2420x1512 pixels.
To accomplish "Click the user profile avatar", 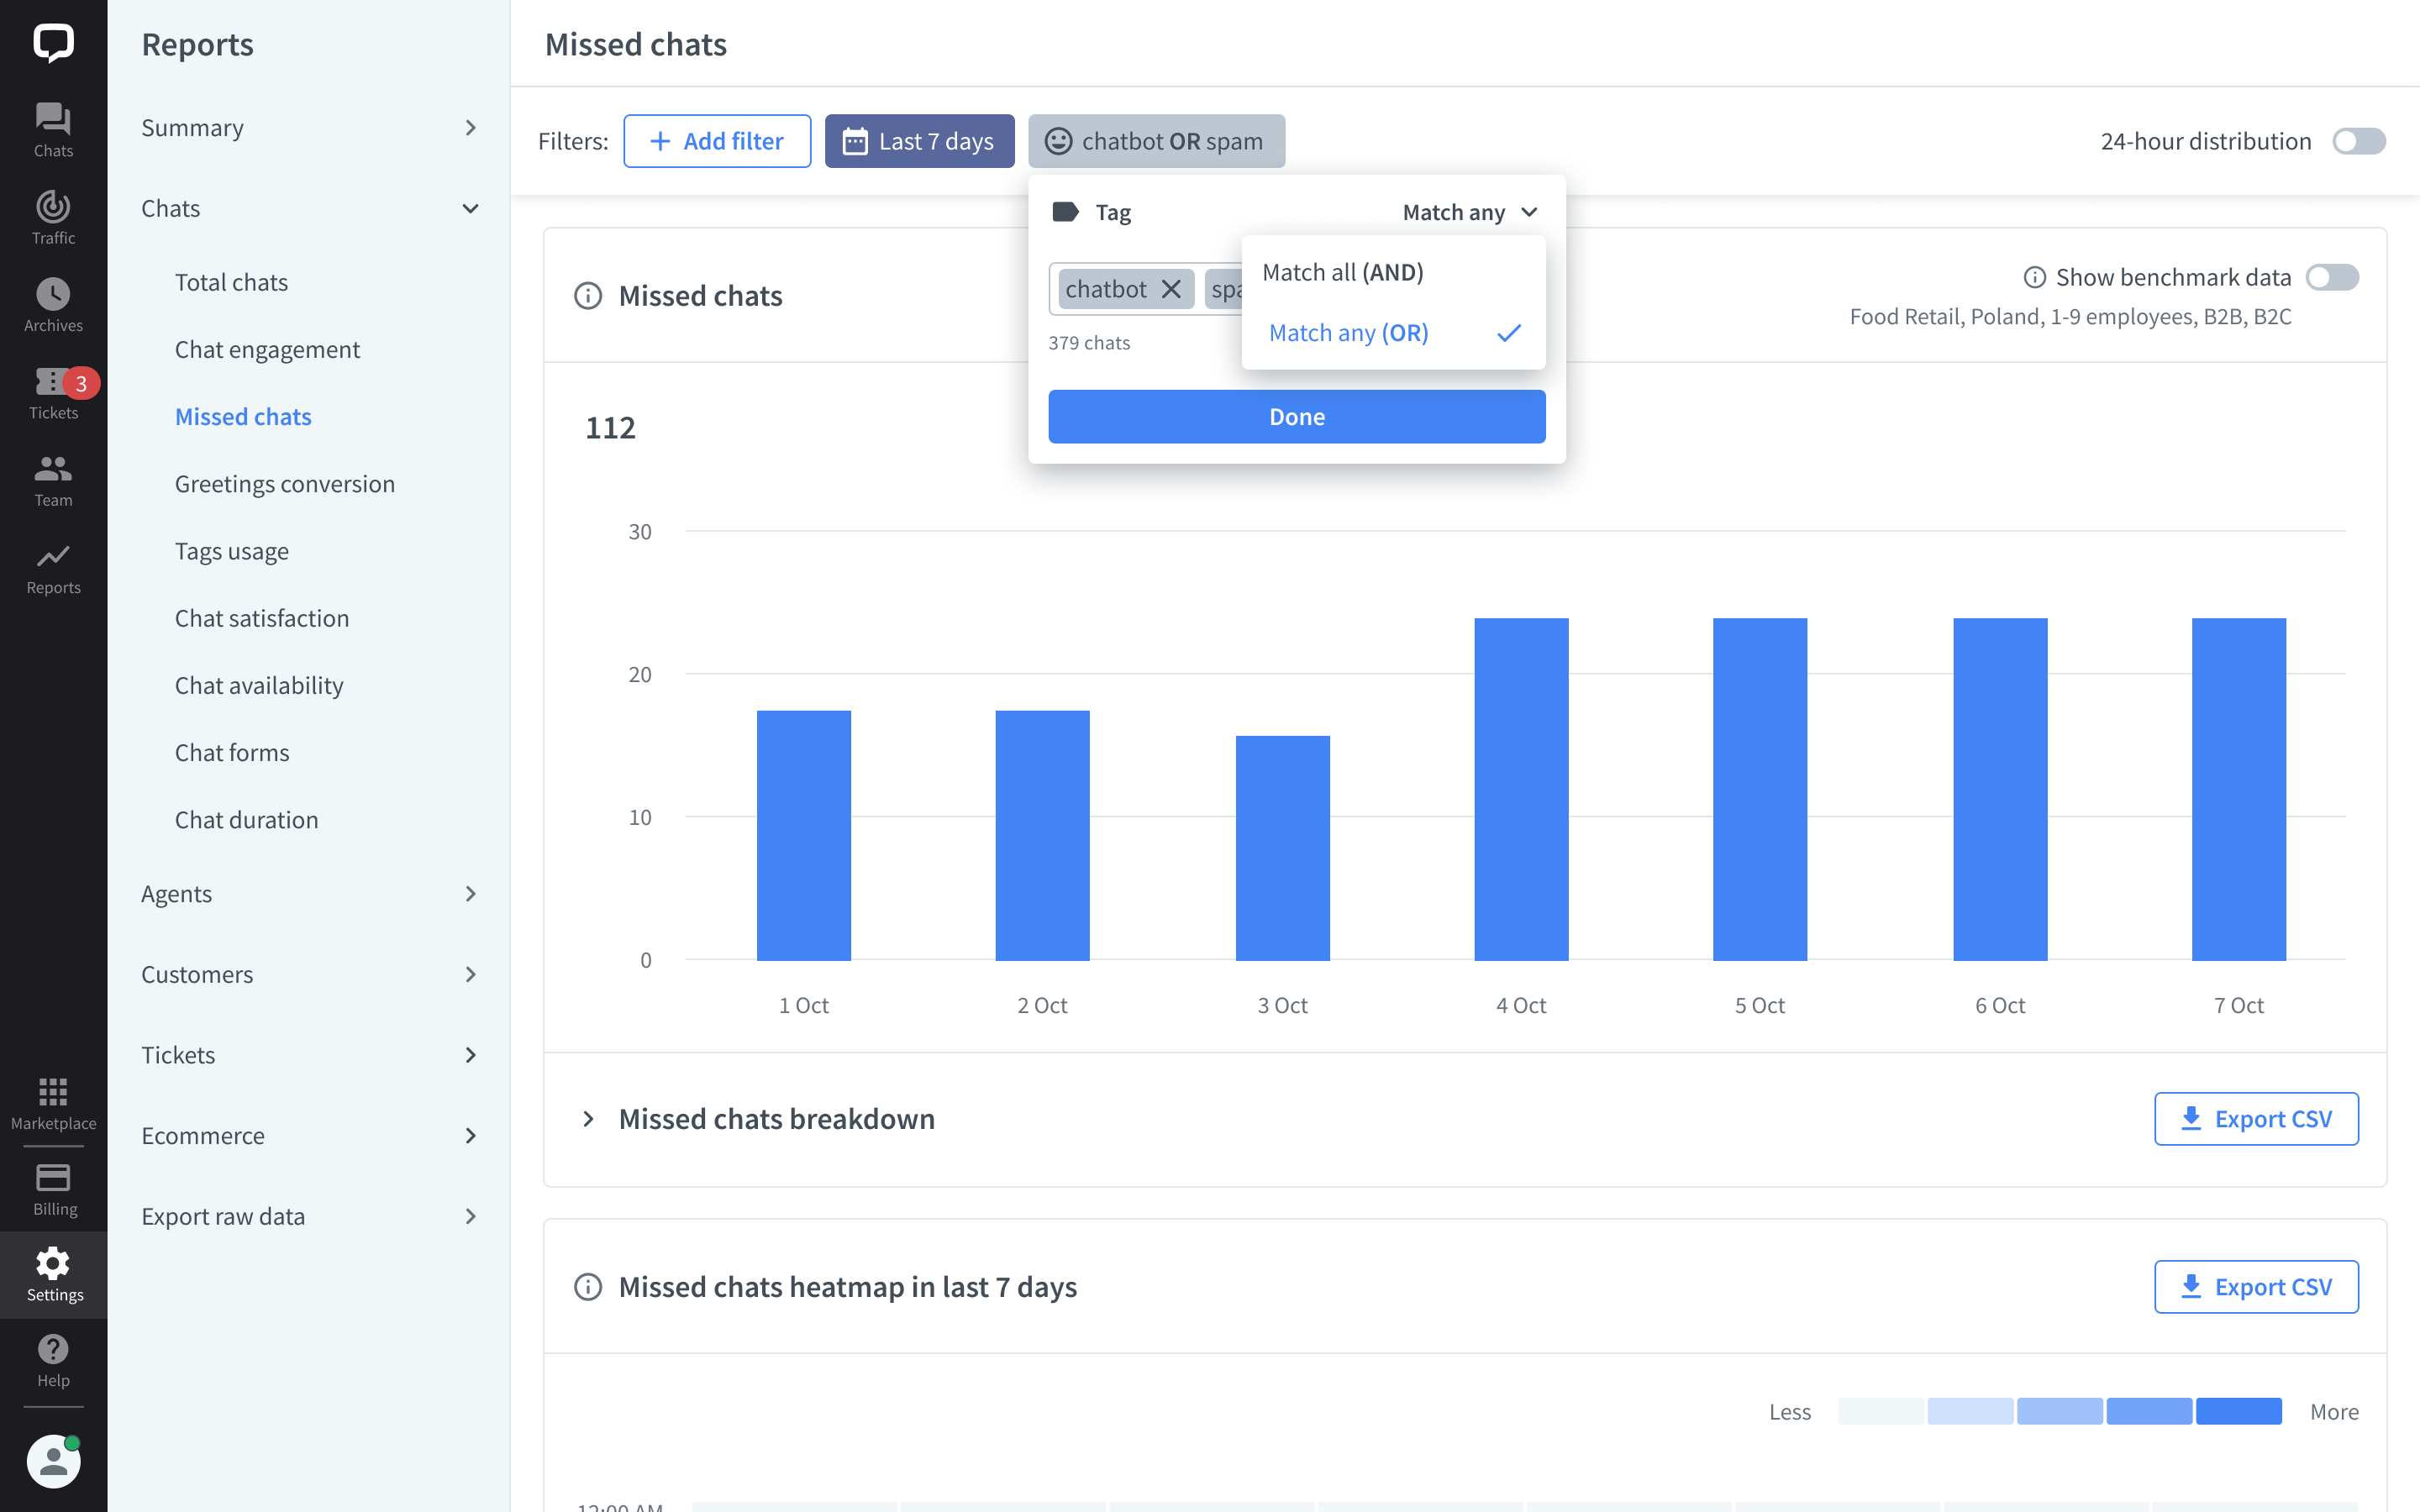I will click(x=53, y=1461).
